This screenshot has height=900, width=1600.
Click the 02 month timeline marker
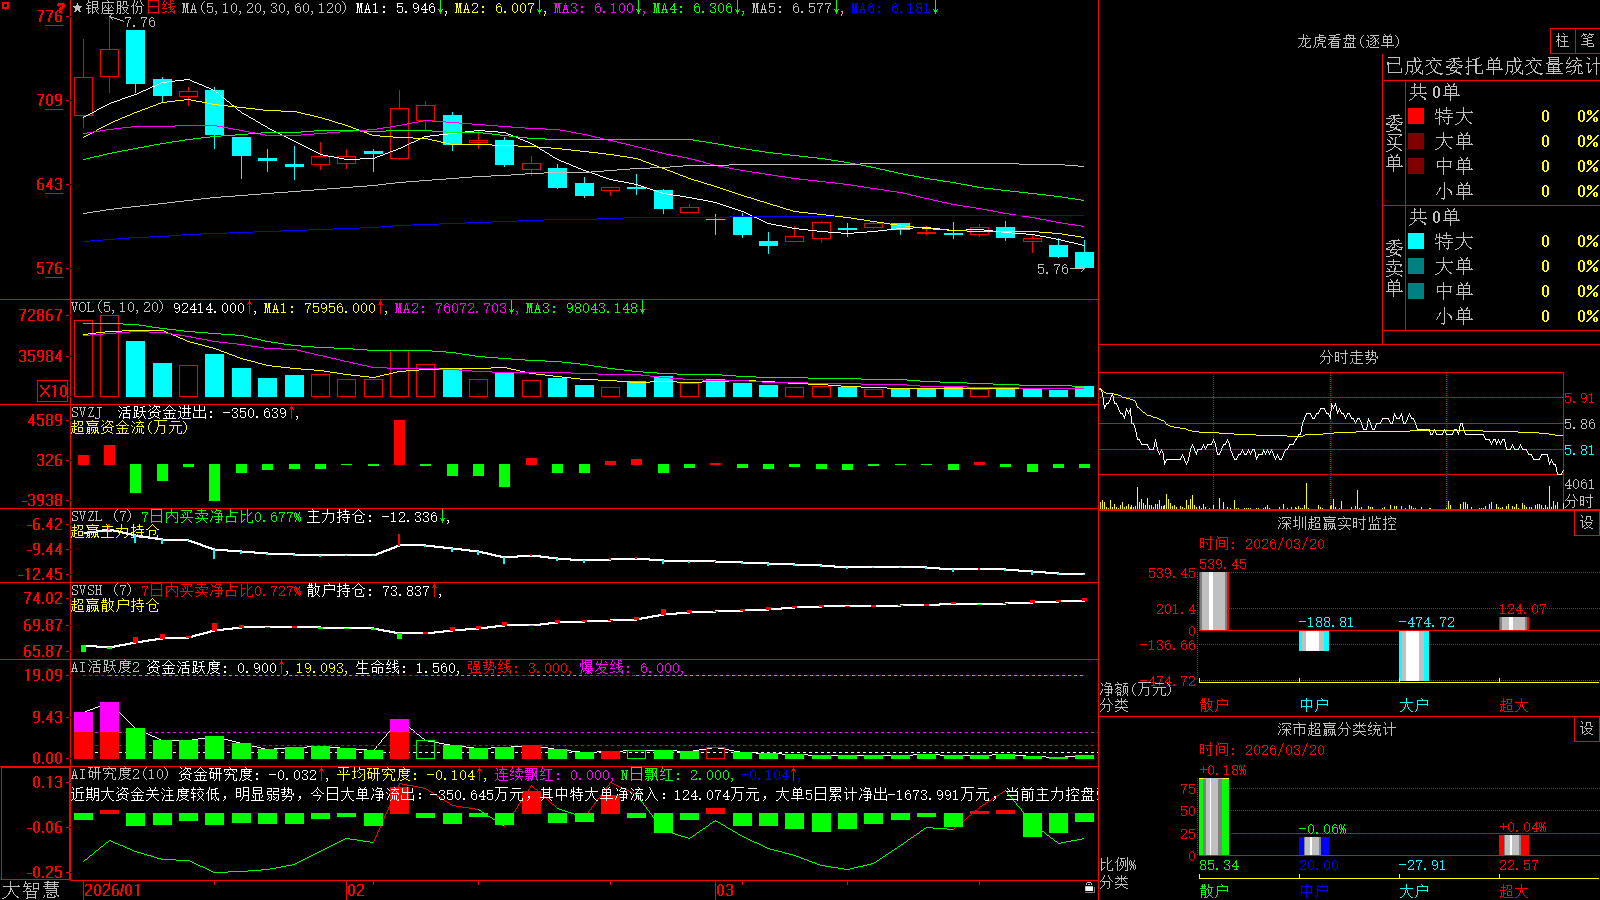click(356, 890)
